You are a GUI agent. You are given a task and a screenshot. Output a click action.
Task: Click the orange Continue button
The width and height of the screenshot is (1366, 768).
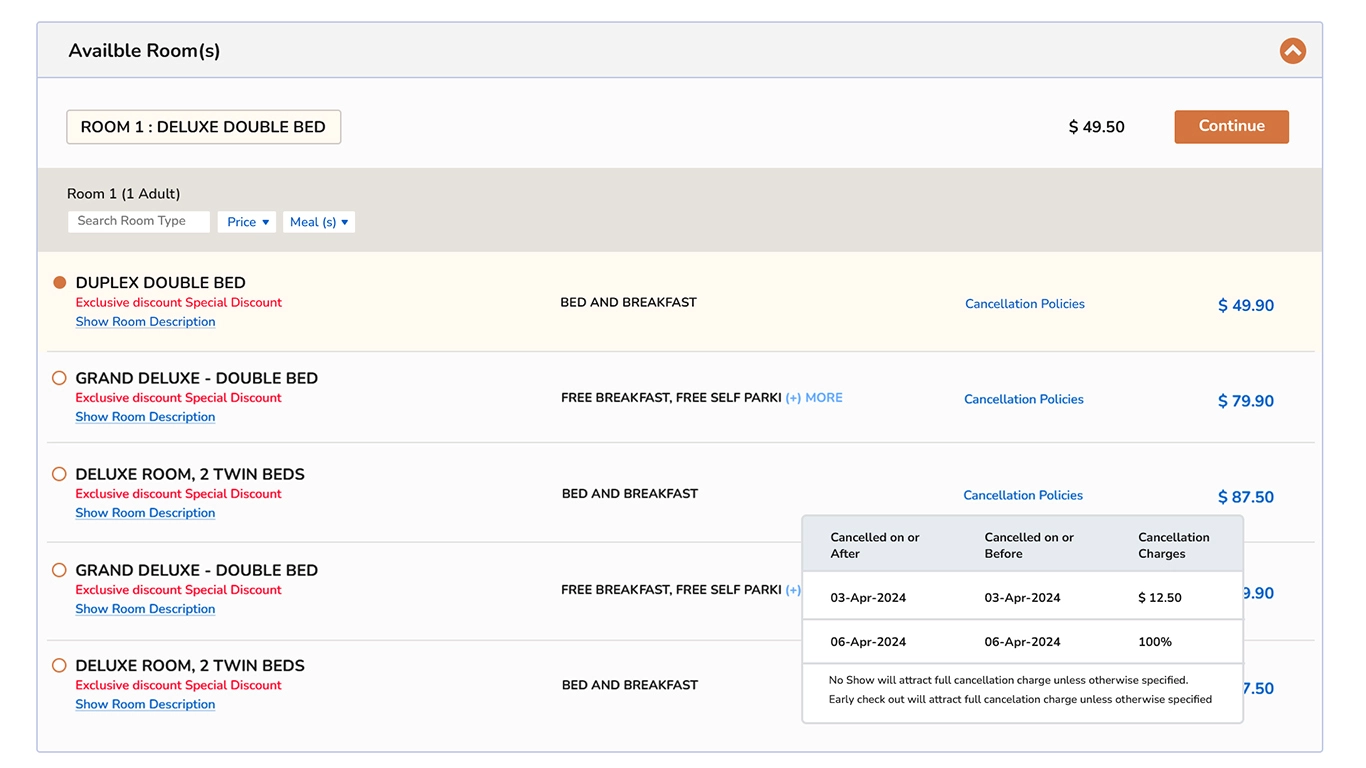coord(1231,127)
